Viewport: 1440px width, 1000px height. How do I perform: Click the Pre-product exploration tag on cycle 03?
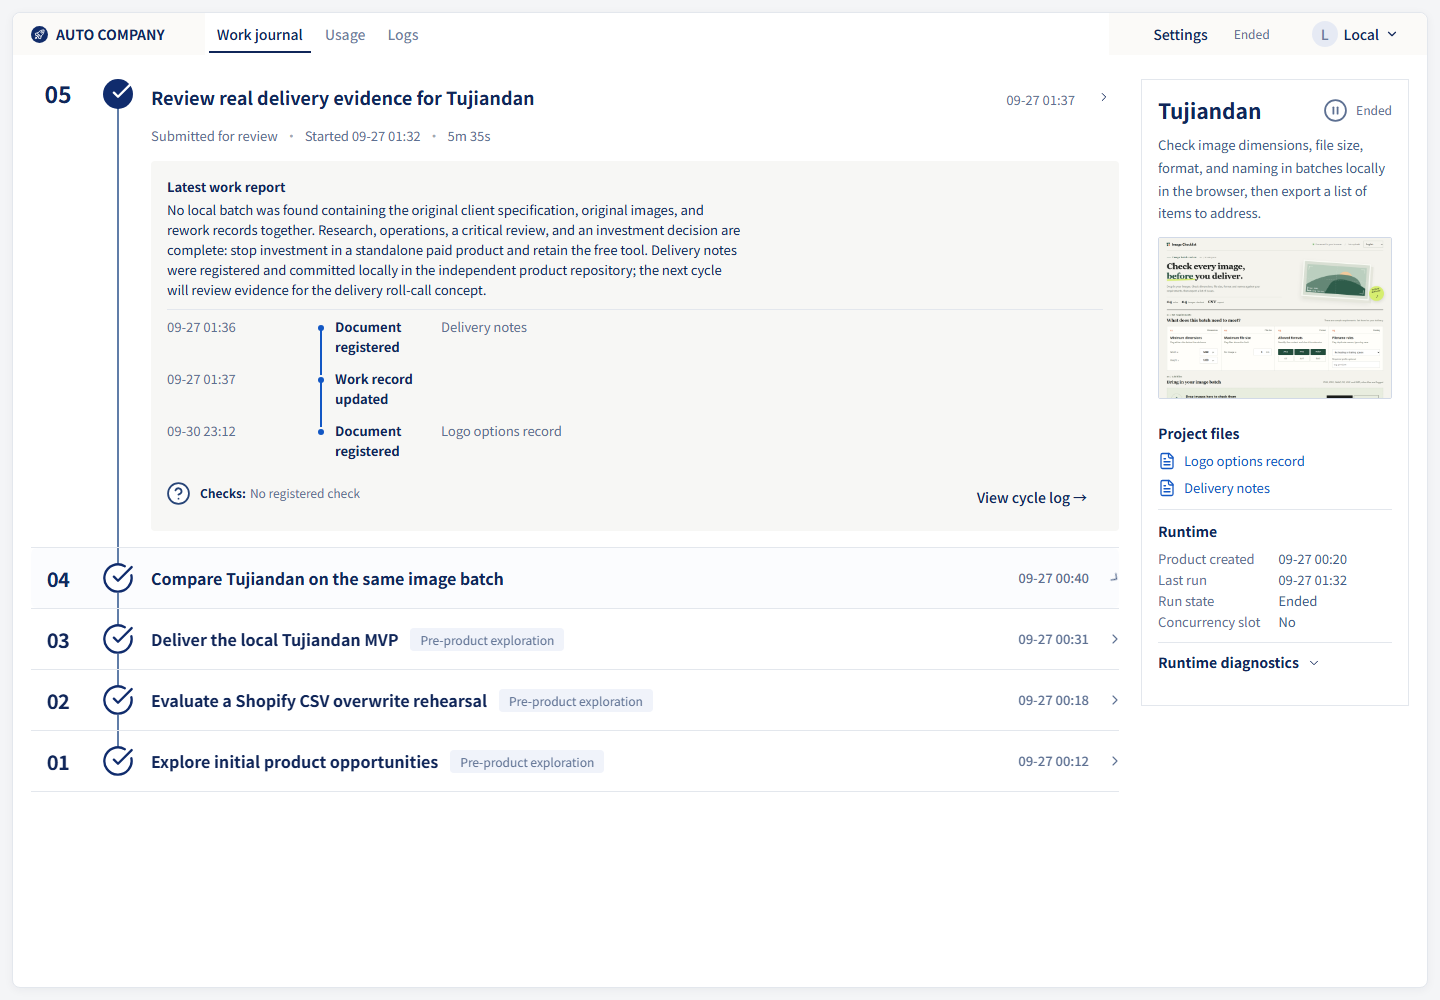(487, 640)
